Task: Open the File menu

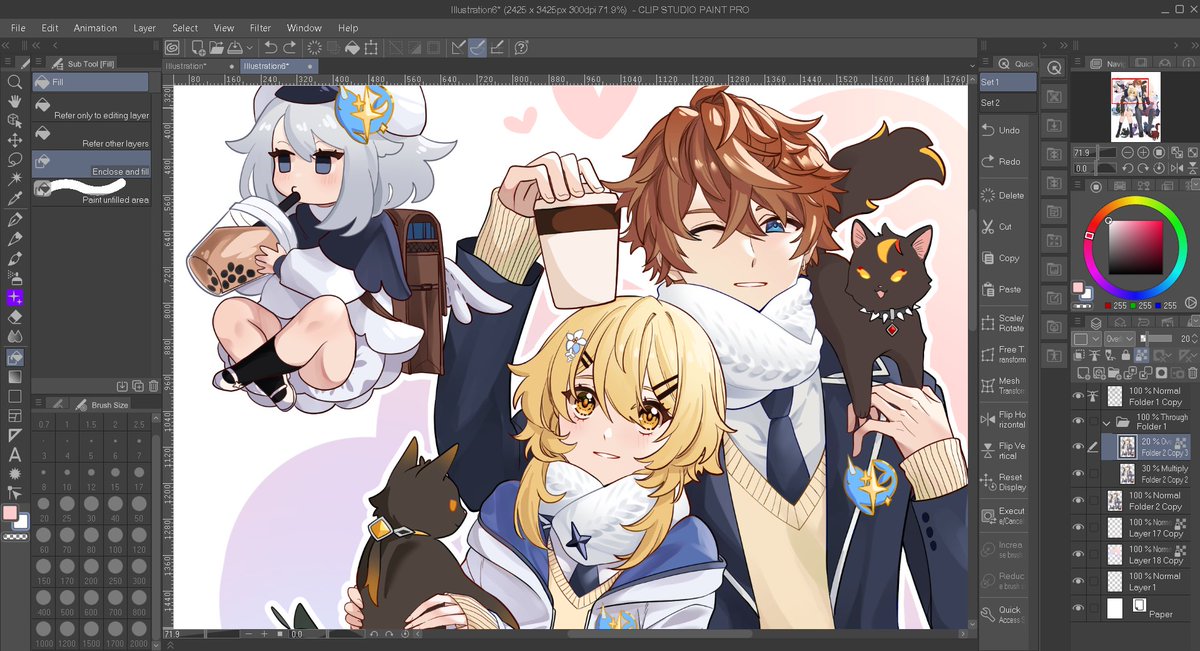Action: point(18,28)
